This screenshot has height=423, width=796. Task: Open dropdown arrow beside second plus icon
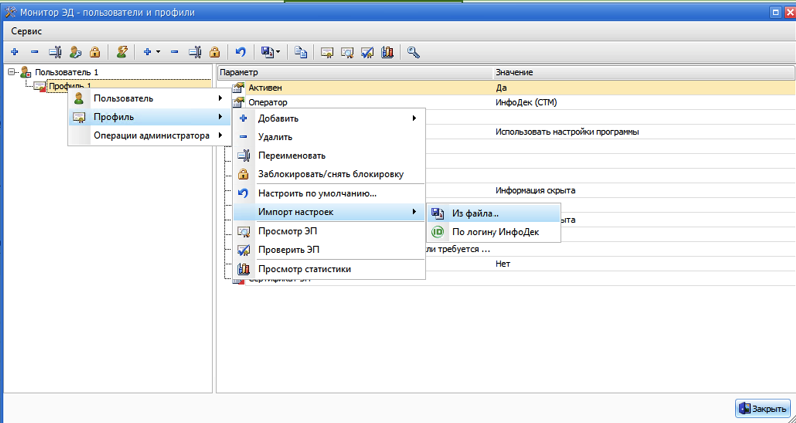158,52
